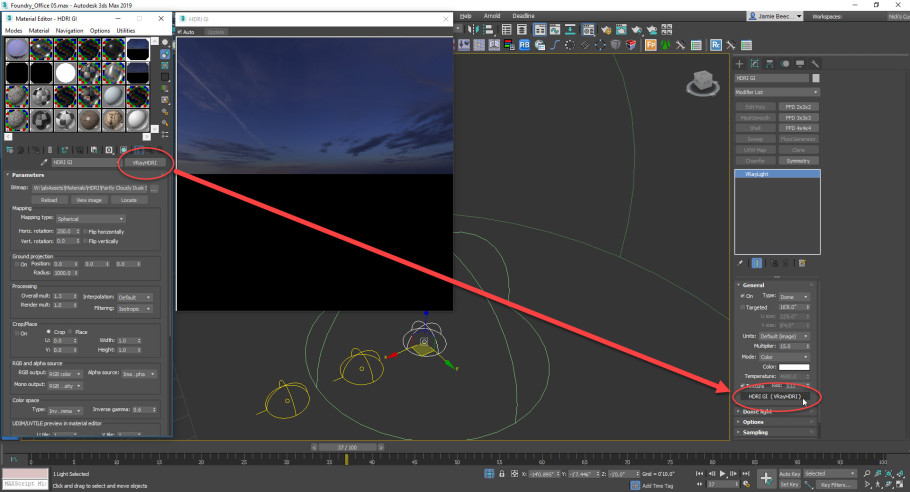Open the Material menu in Material Editor
The image size is (910, 492).
point(39,31)
